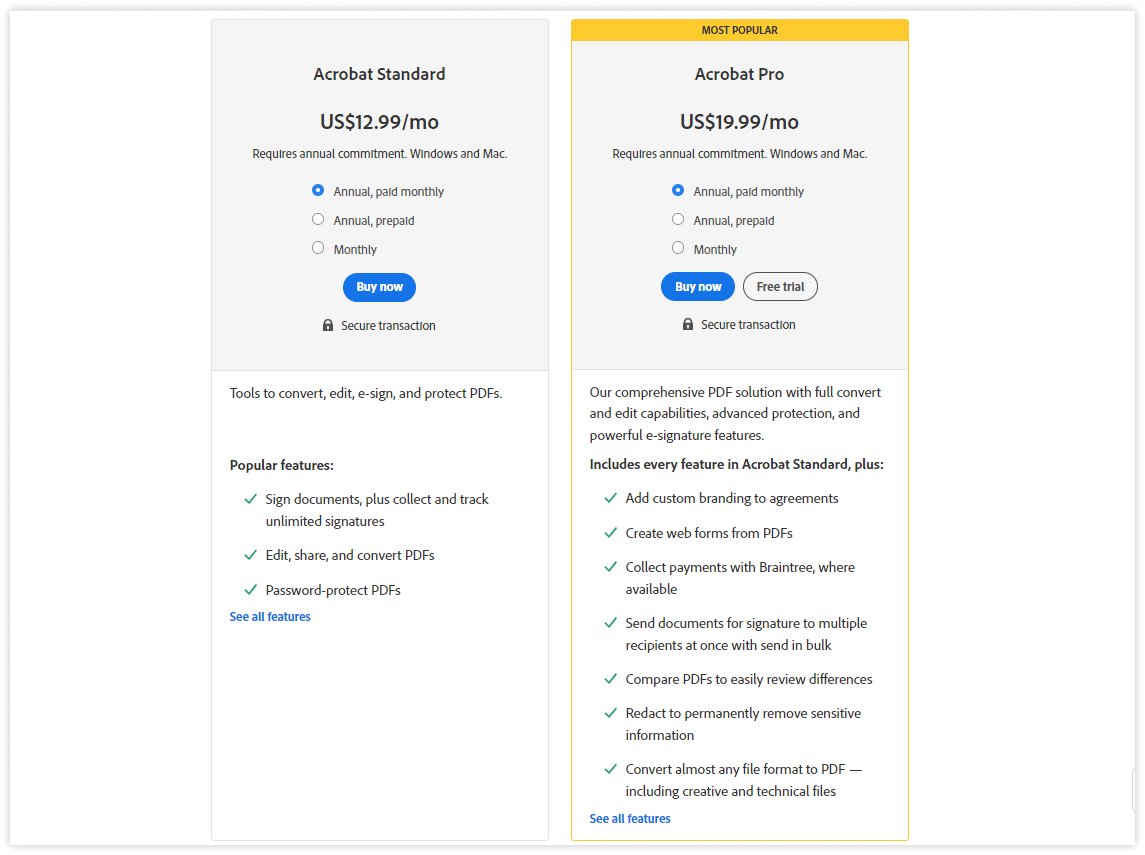Click the lock icon beside Pro's Secure transaction text
1145x855 pixels.
tap(687, 324)
